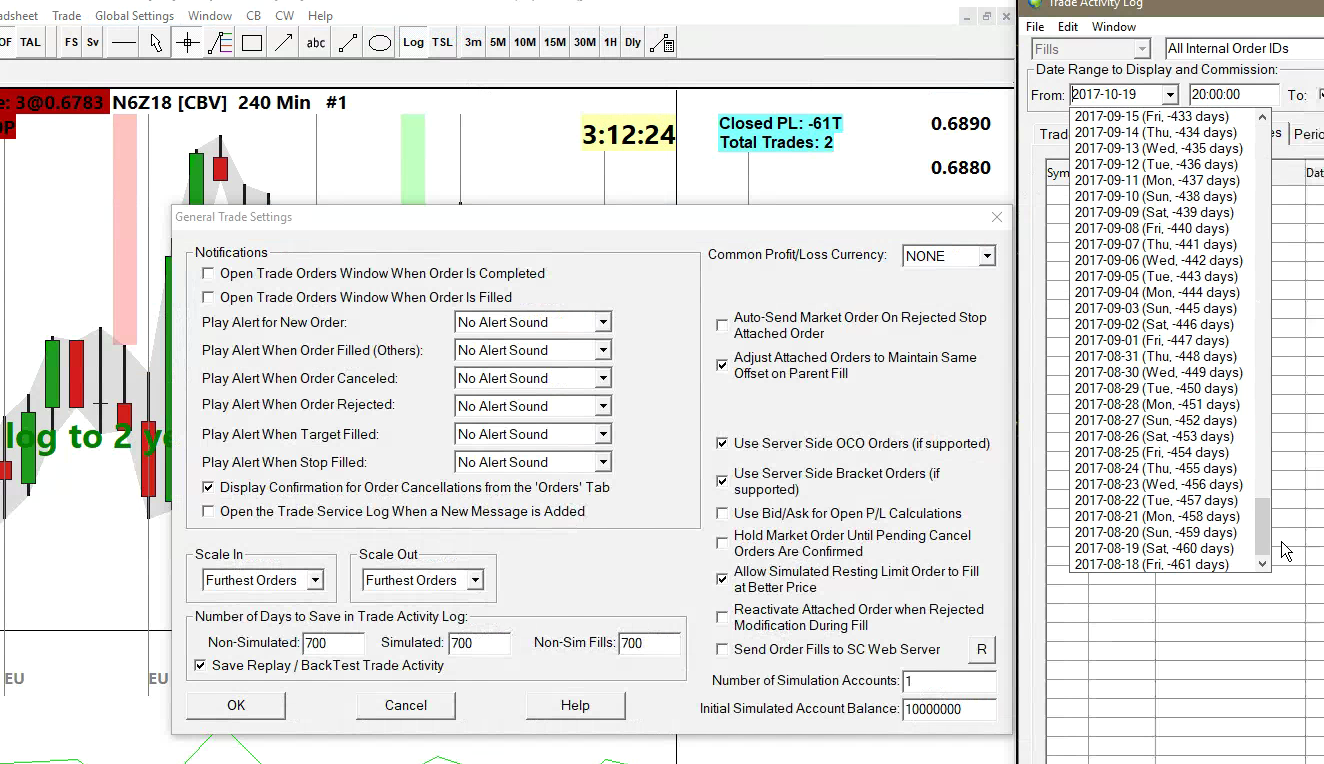Check Open Trade Service Log When Message Added

coord(208,511)
